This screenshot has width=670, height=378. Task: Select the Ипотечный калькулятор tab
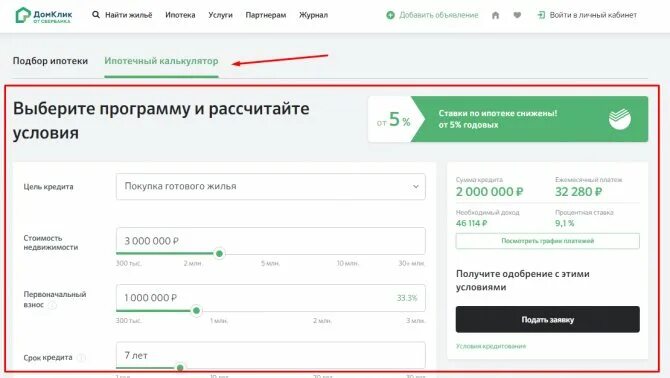(161, 61)
